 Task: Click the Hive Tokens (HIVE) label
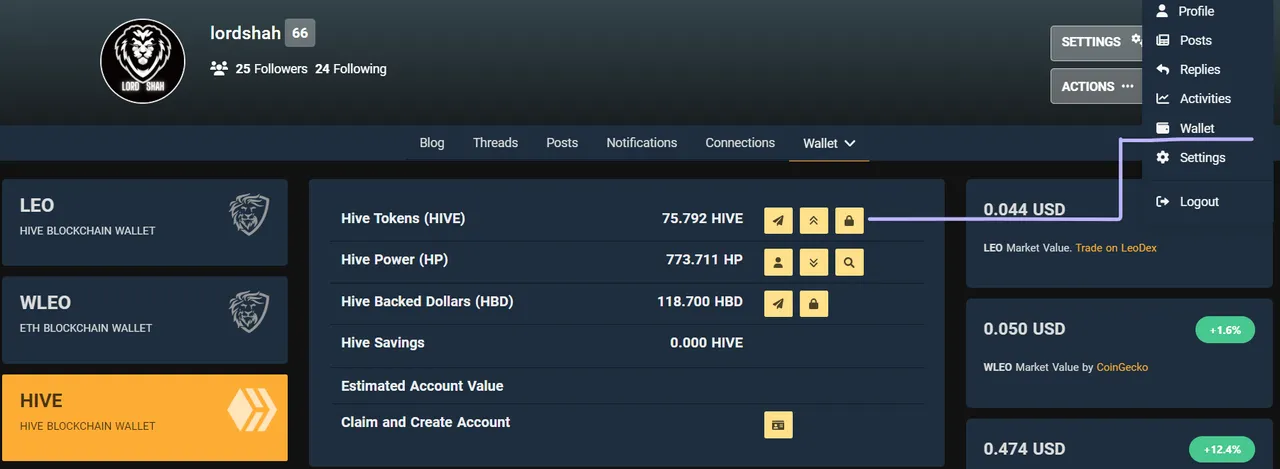[403, 218]
